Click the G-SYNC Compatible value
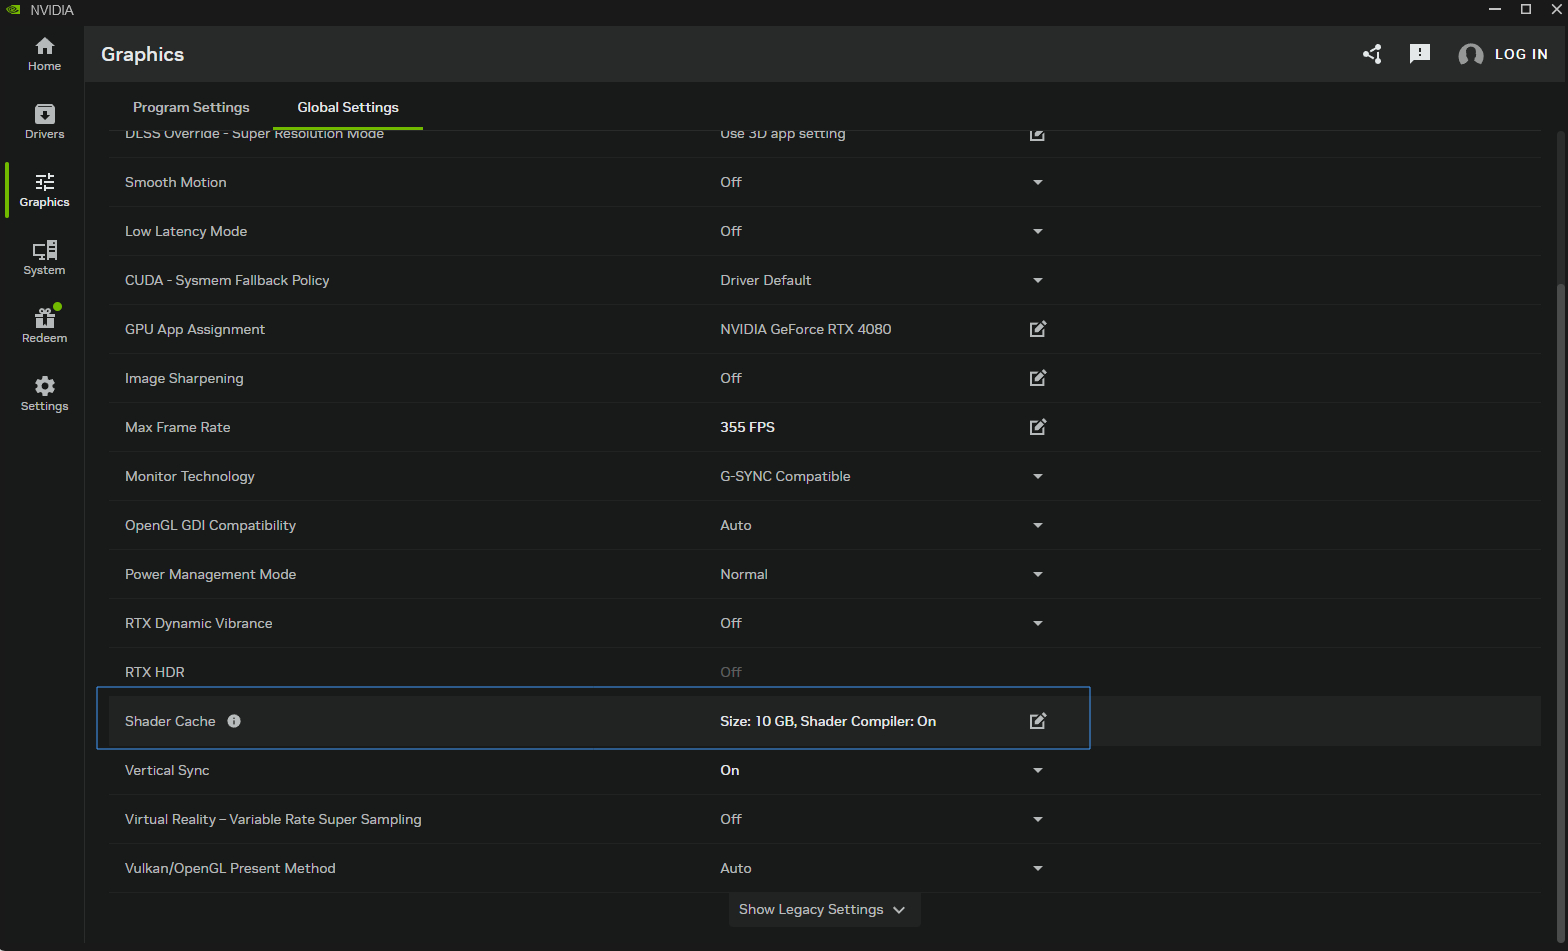Image resolution: width=1568 pixels, height=951 pixels. click(785, 476)
